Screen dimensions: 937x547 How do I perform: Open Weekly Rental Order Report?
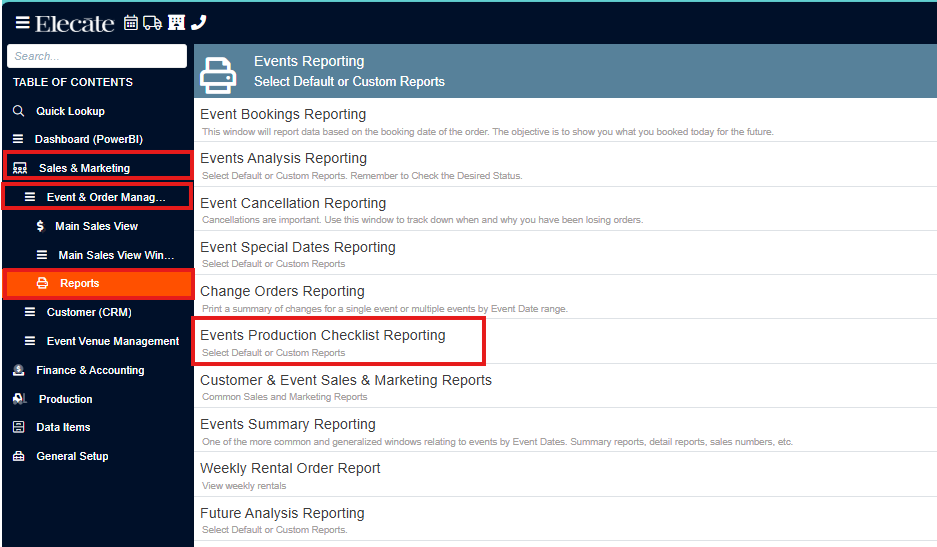click(x=565, y=475)
